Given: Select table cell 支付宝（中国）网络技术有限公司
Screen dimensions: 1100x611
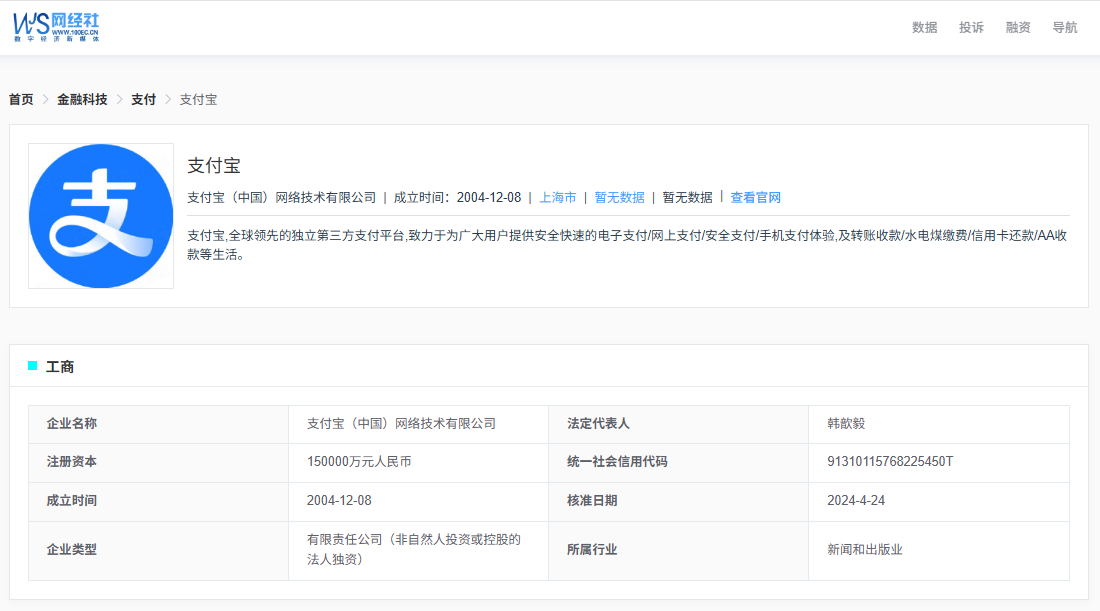Looking at the screenshot, I should click(x=418, y=424).
